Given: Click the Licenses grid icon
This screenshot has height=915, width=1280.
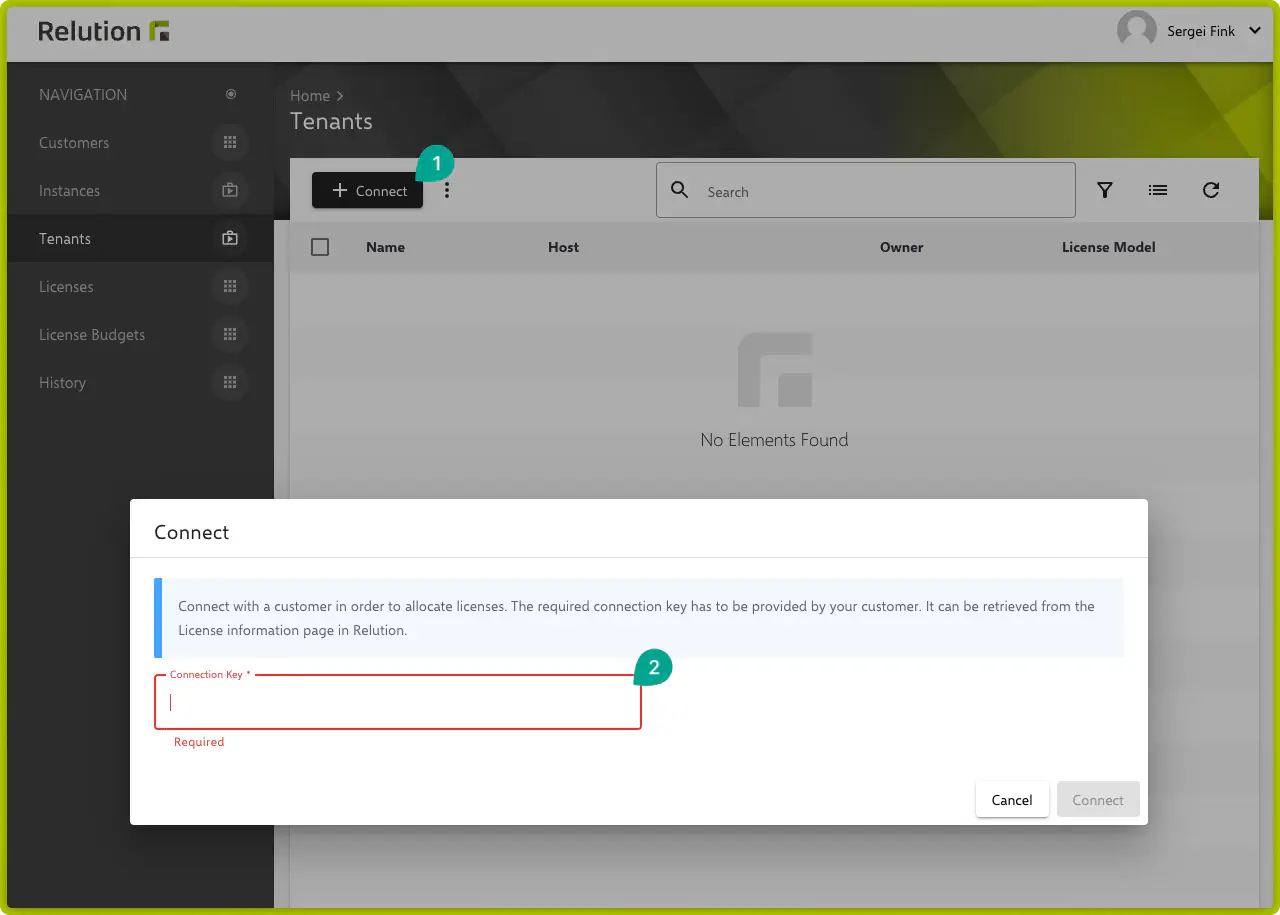Looking at the screenshot, I should point(230,287).
